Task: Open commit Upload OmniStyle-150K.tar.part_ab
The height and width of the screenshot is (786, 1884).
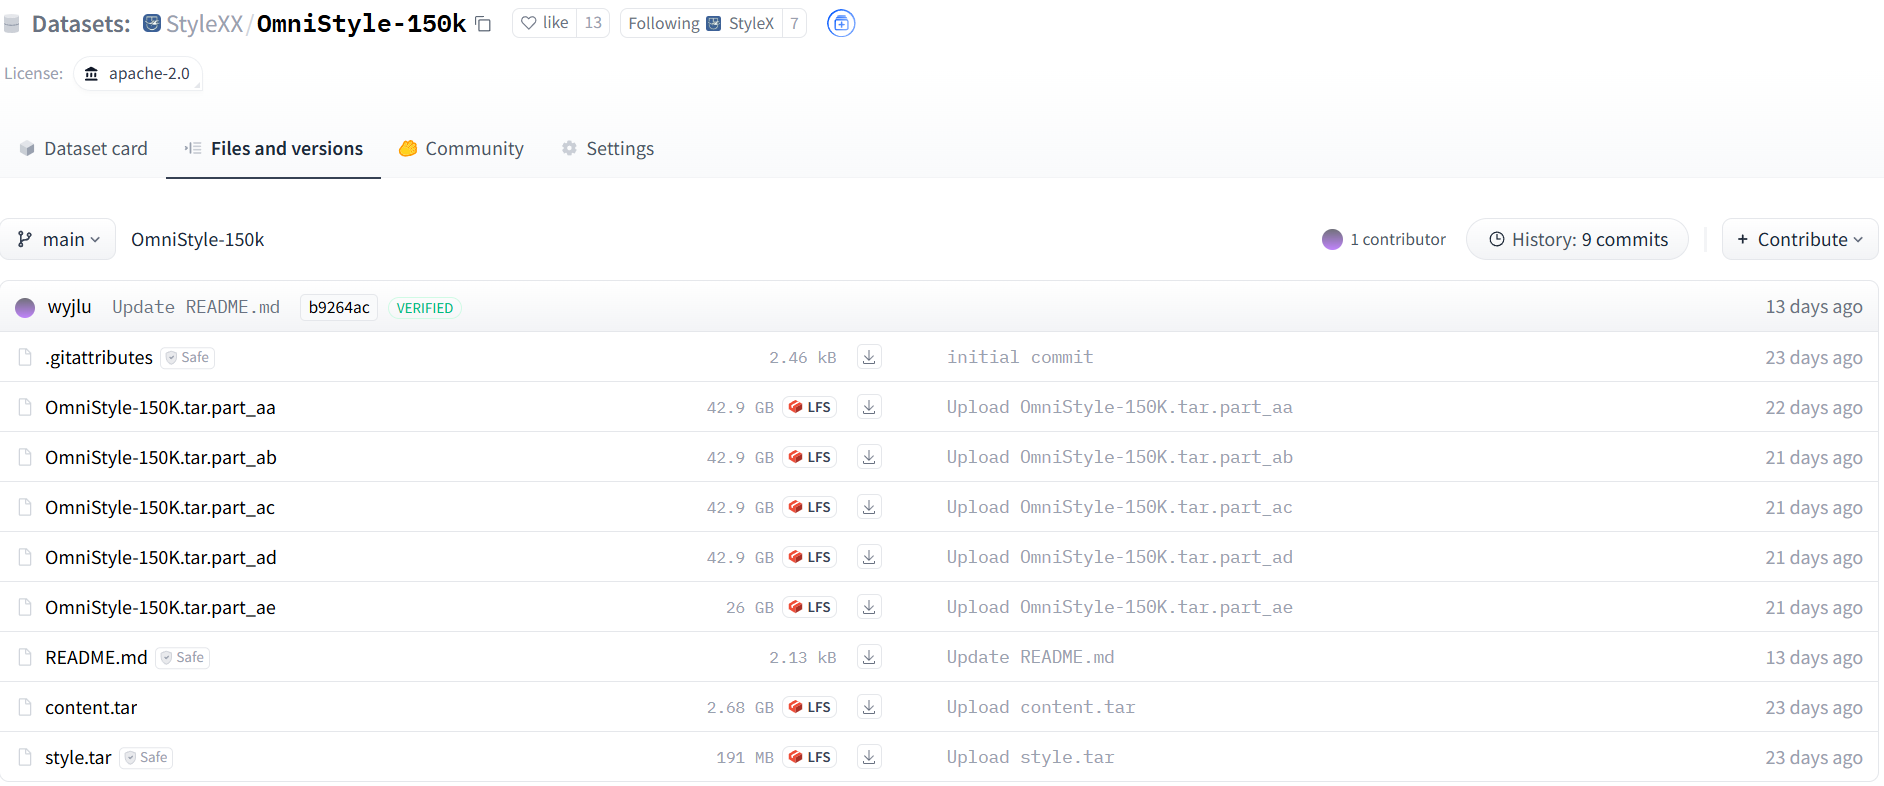Action: pos(1120,457)
